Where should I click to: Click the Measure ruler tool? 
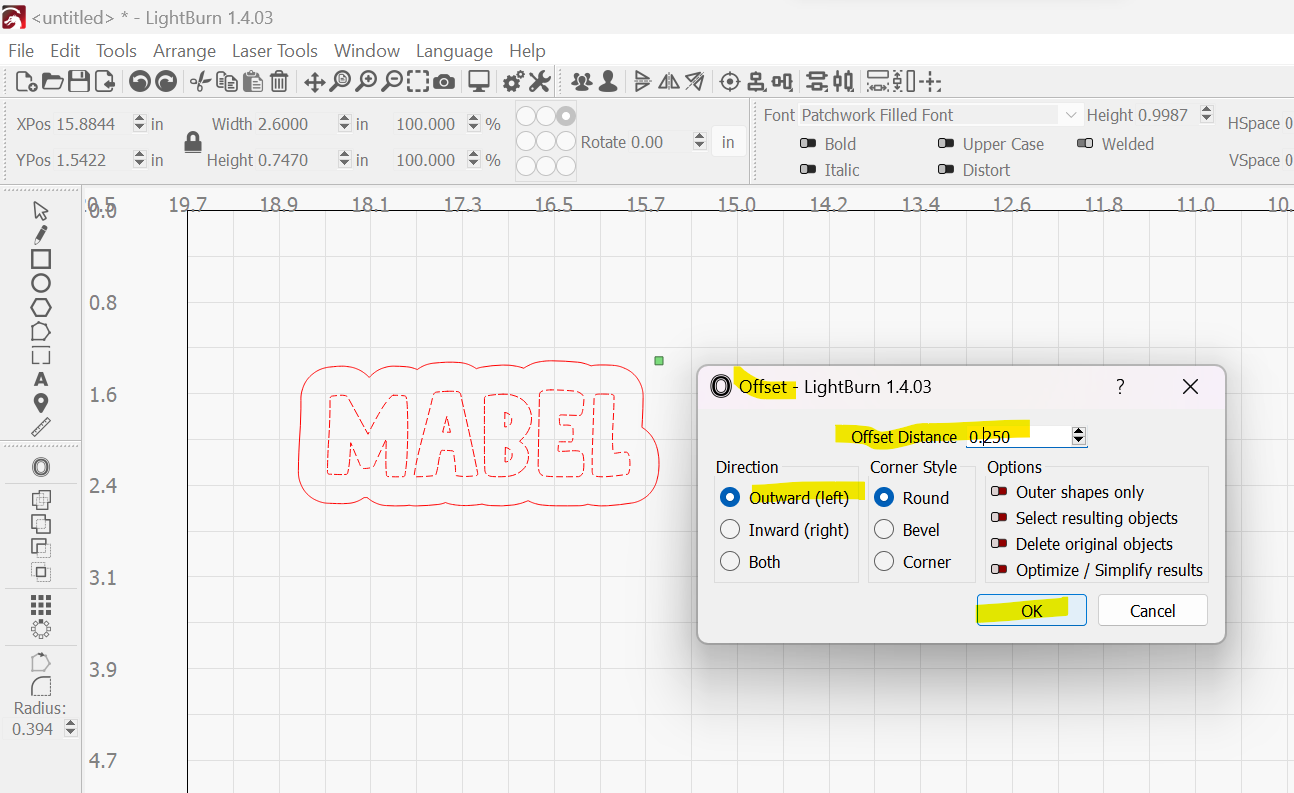[x=41, y=428]
